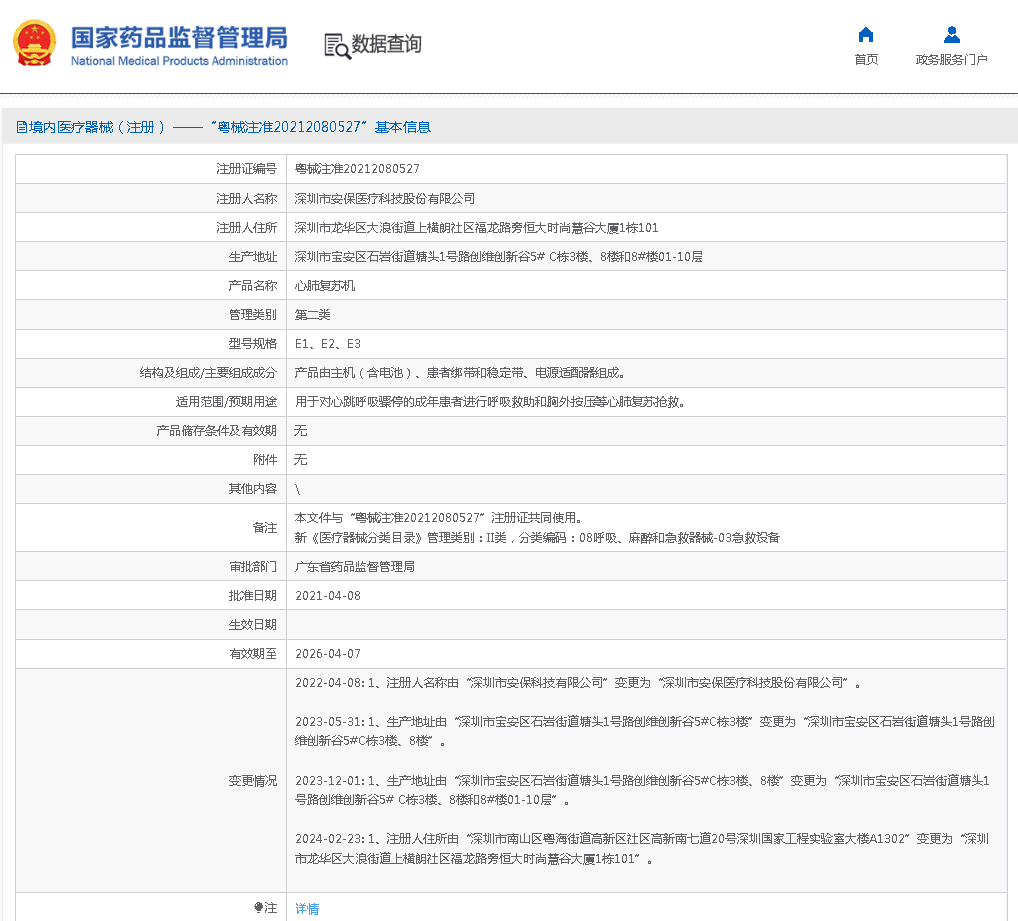
Task: Click the document icon before 境内医疗器械
Action: click(x=21, y=127)
